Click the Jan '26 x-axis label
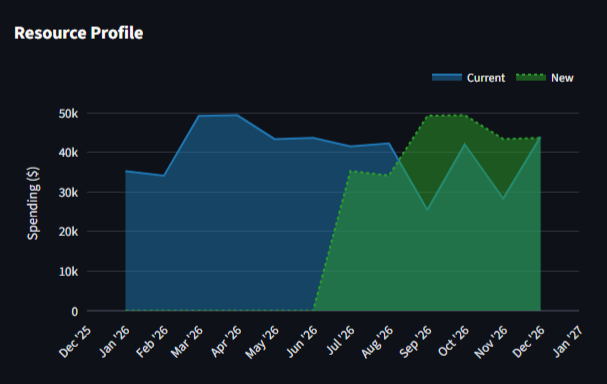This screenshot has height=384, width=607. [114, 341]
